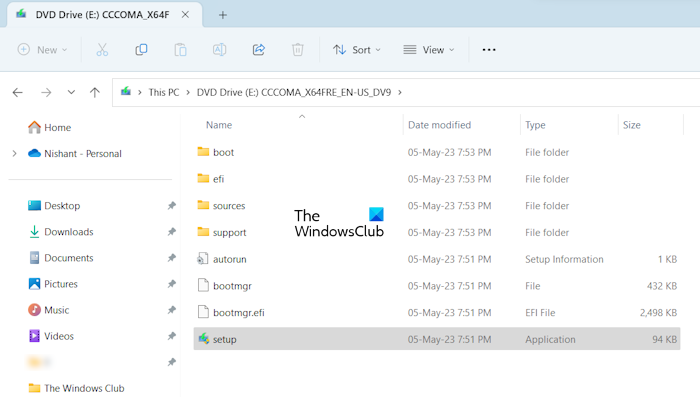Screen dimensions: 700x397
Task: Click the boot folder icon
Action: [x=203, y=151]
